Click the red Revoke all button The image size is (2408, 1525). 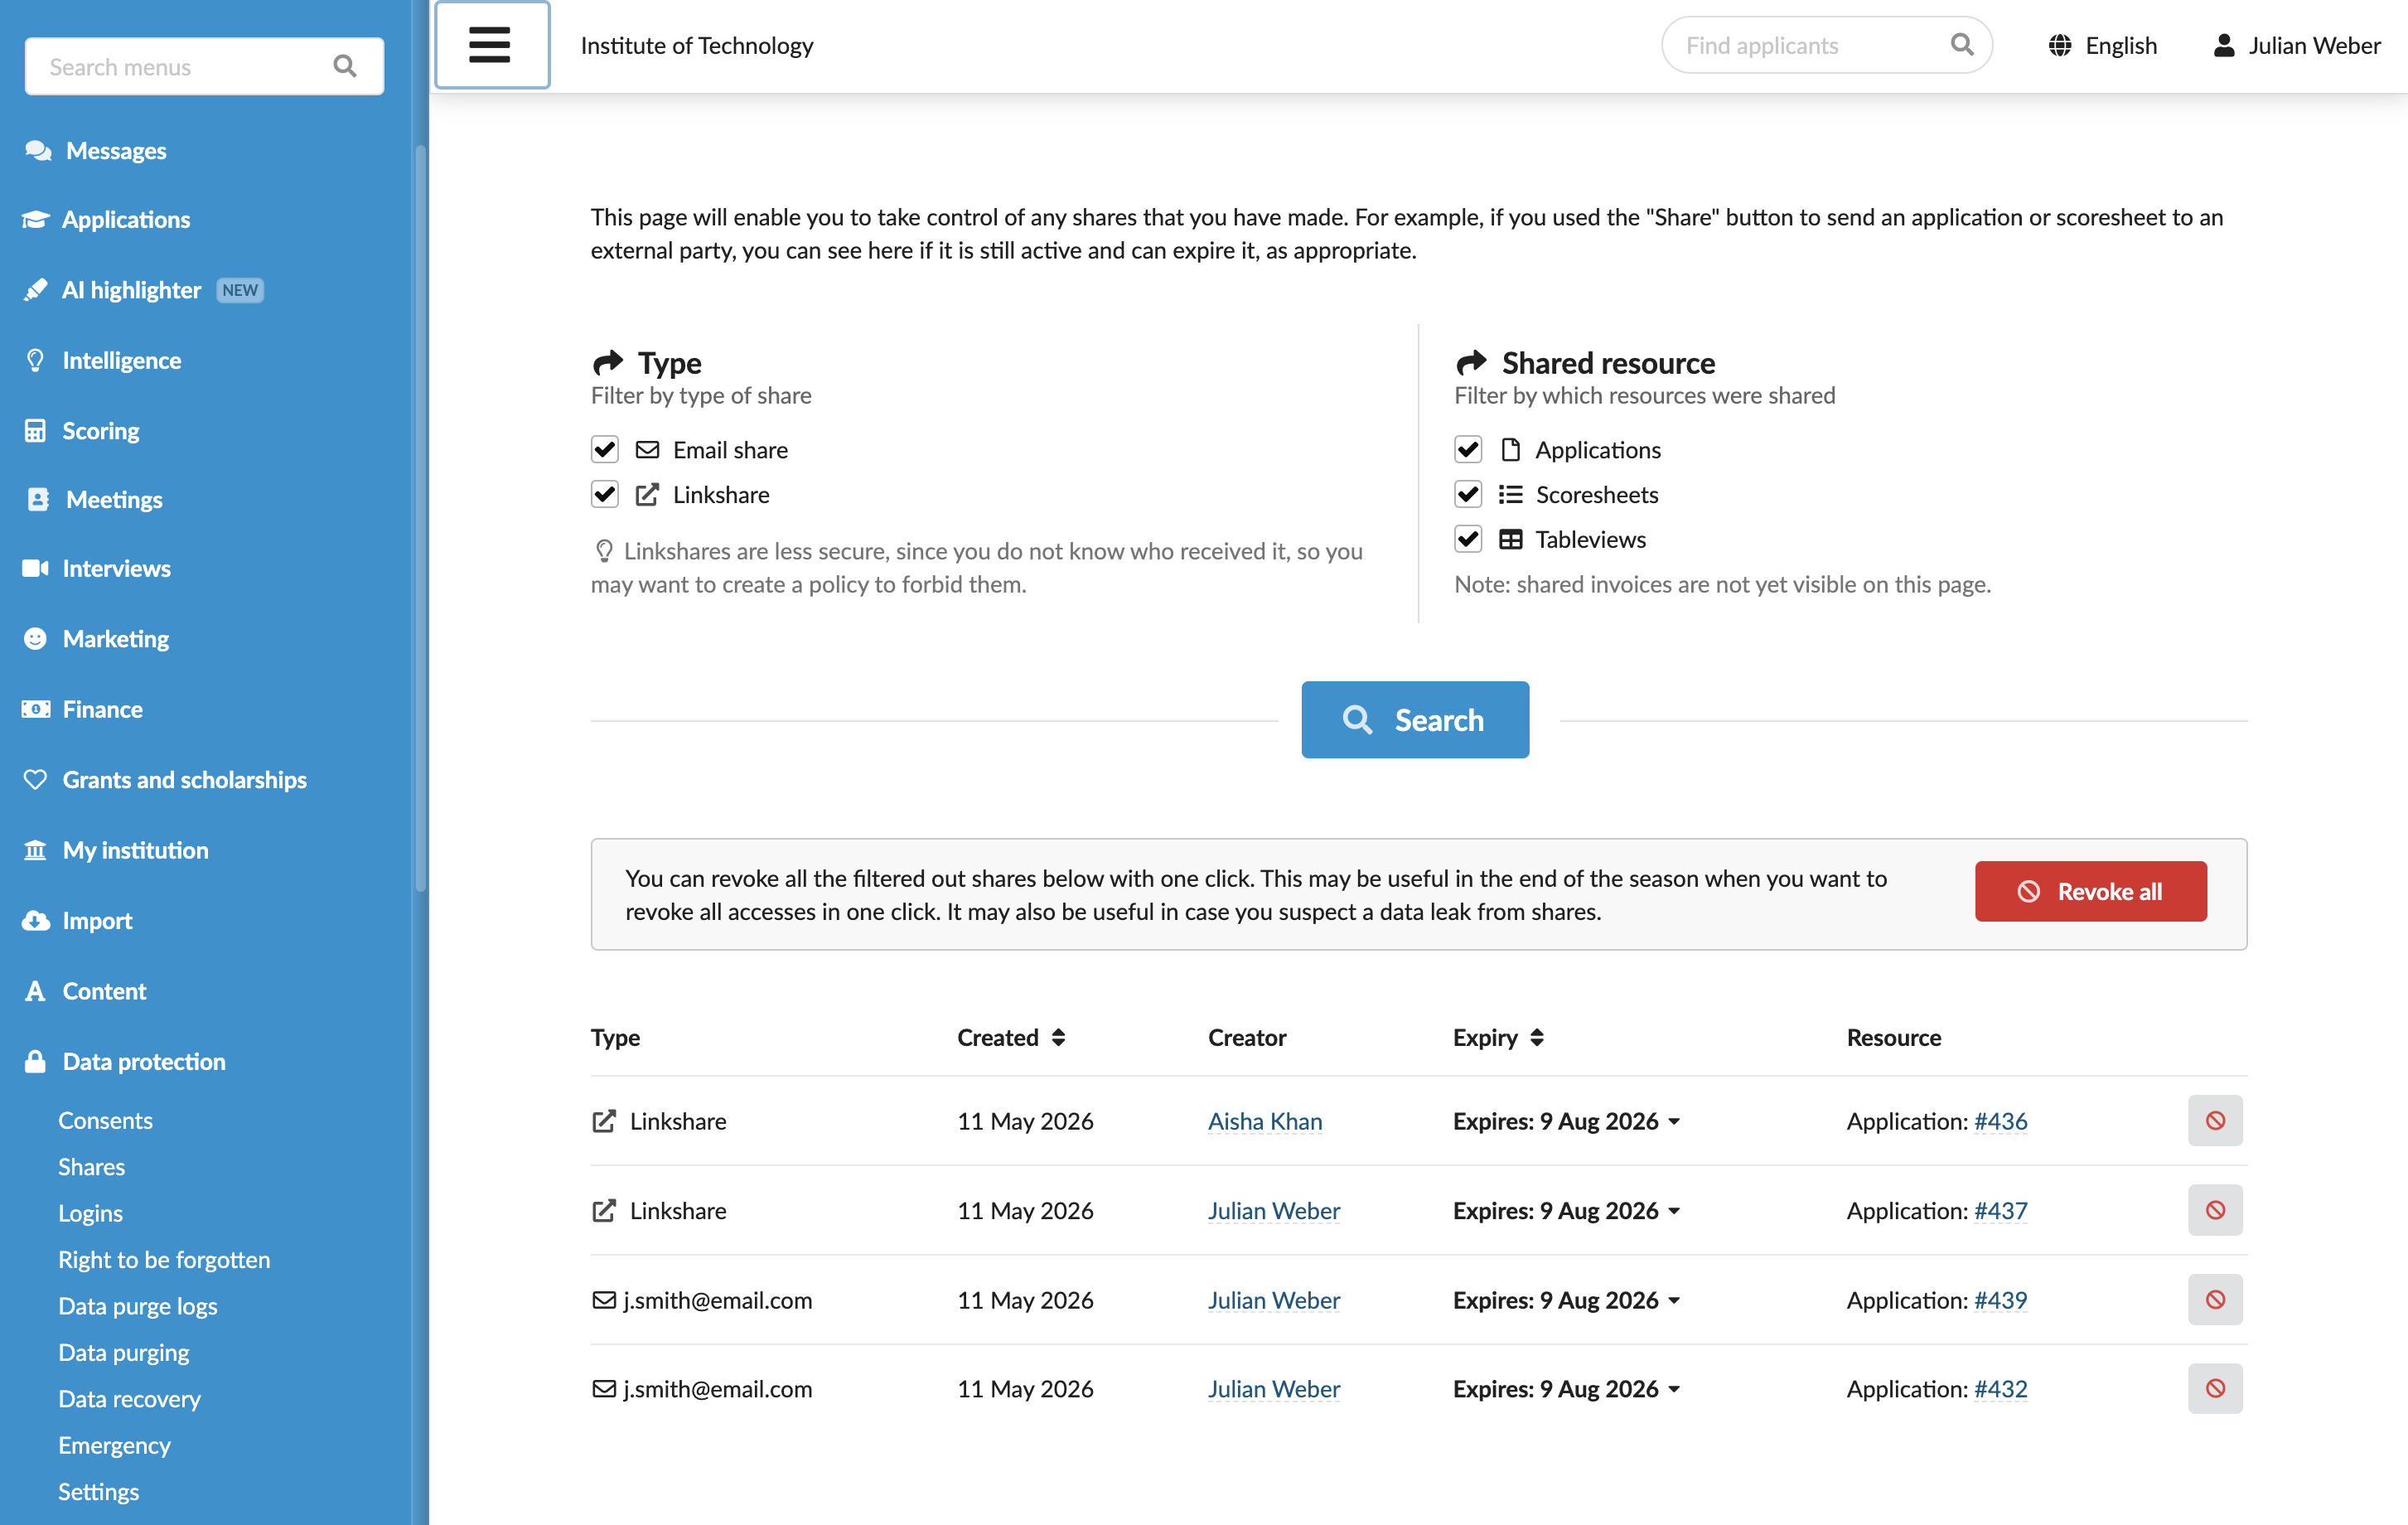pyautogui.click(x=2091, y=891)
